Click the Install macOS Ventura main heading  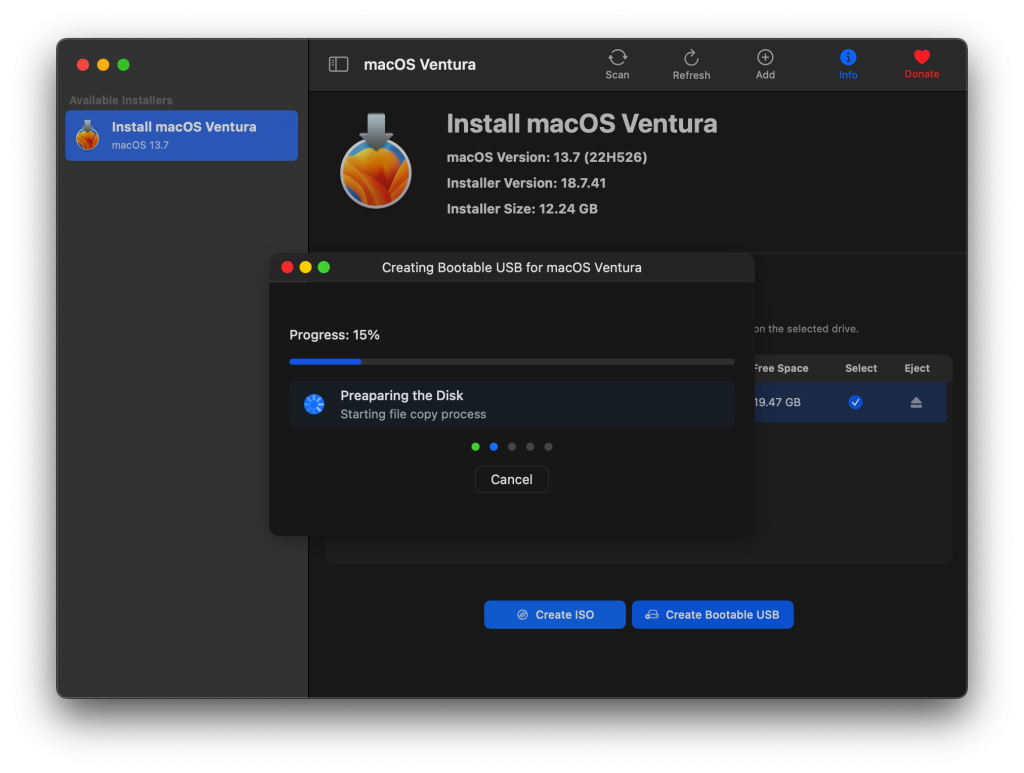(x=582, y=124)
